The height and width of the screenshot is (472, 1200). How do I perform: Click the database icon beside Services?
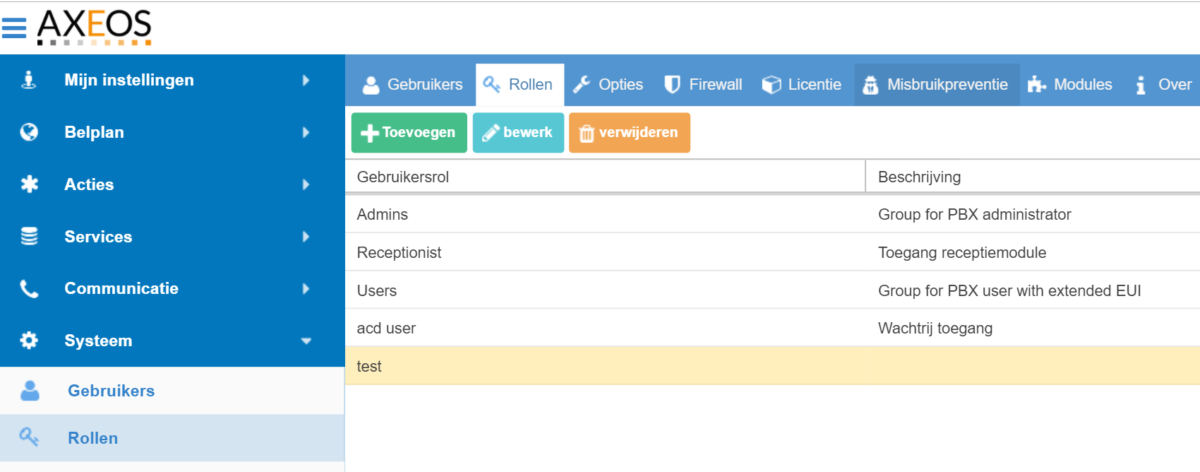(x=29, y=237)
